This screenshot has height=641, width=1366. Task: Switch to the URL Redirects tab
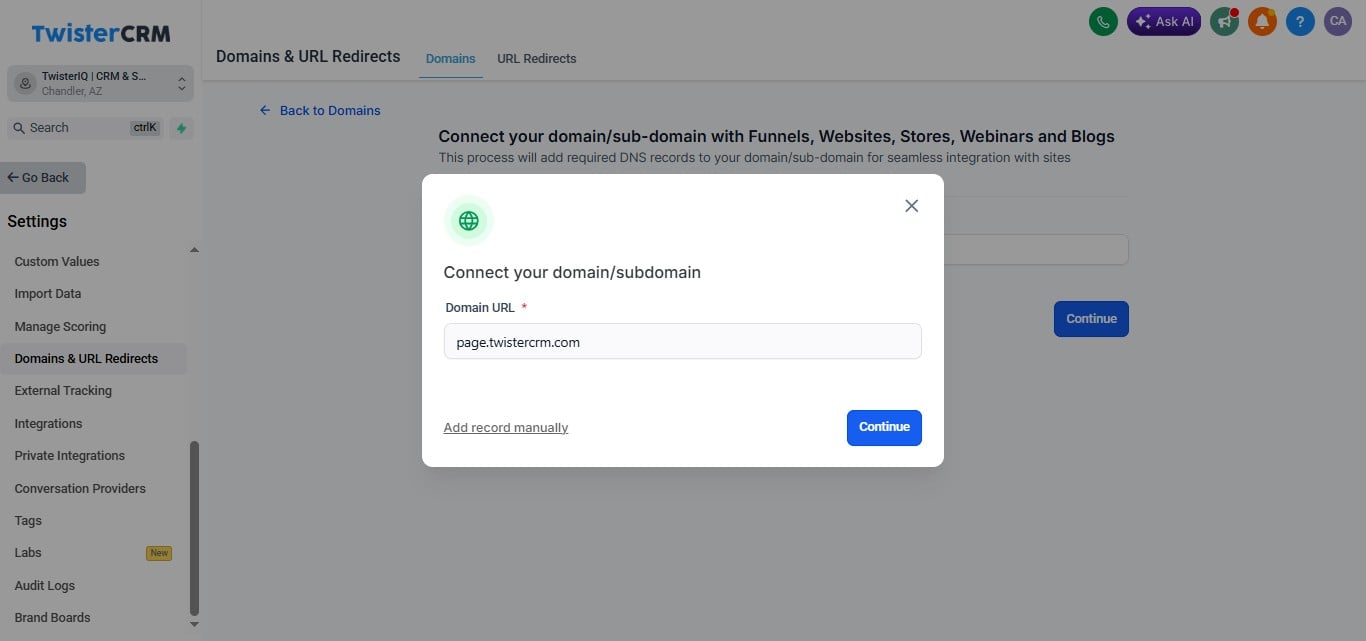pos(537,58)
